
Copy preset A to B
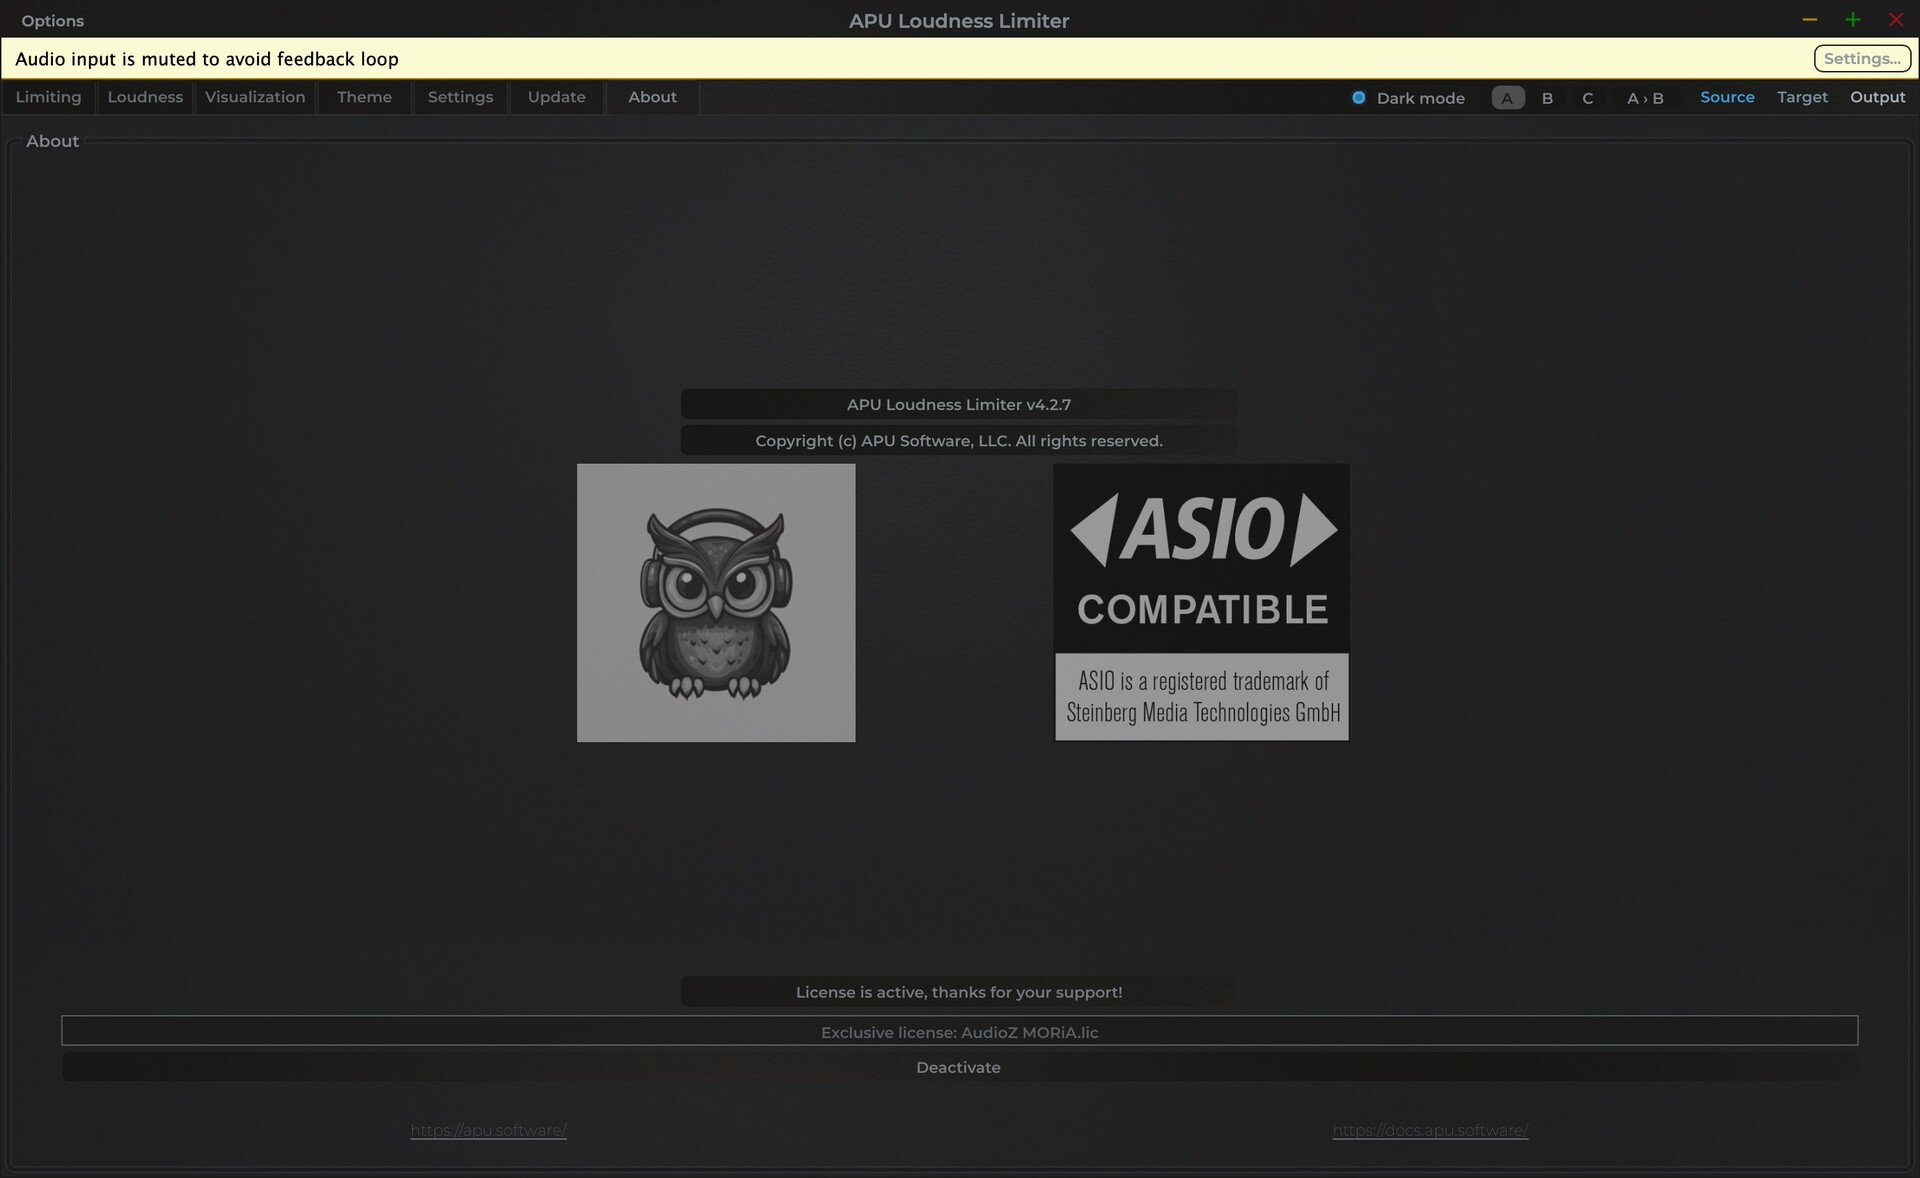point(1645,98)
